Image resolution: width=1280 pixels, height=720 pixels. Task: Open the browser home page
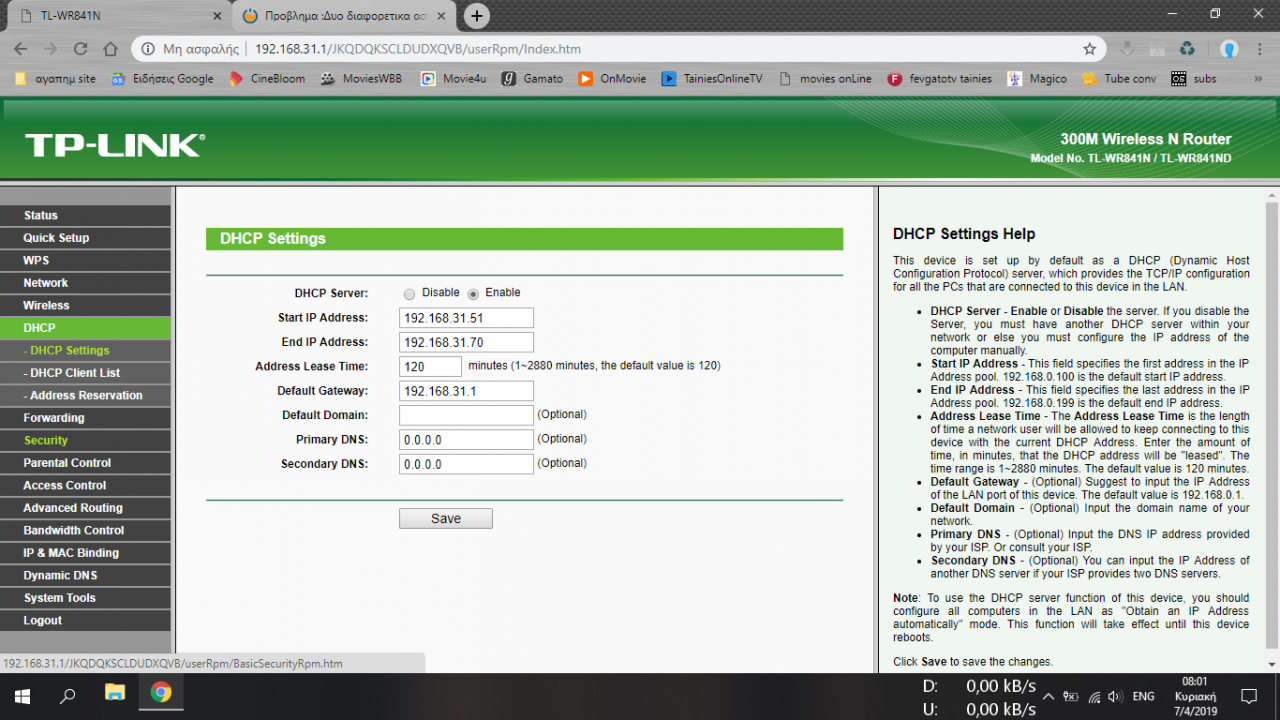click(111, 48)
